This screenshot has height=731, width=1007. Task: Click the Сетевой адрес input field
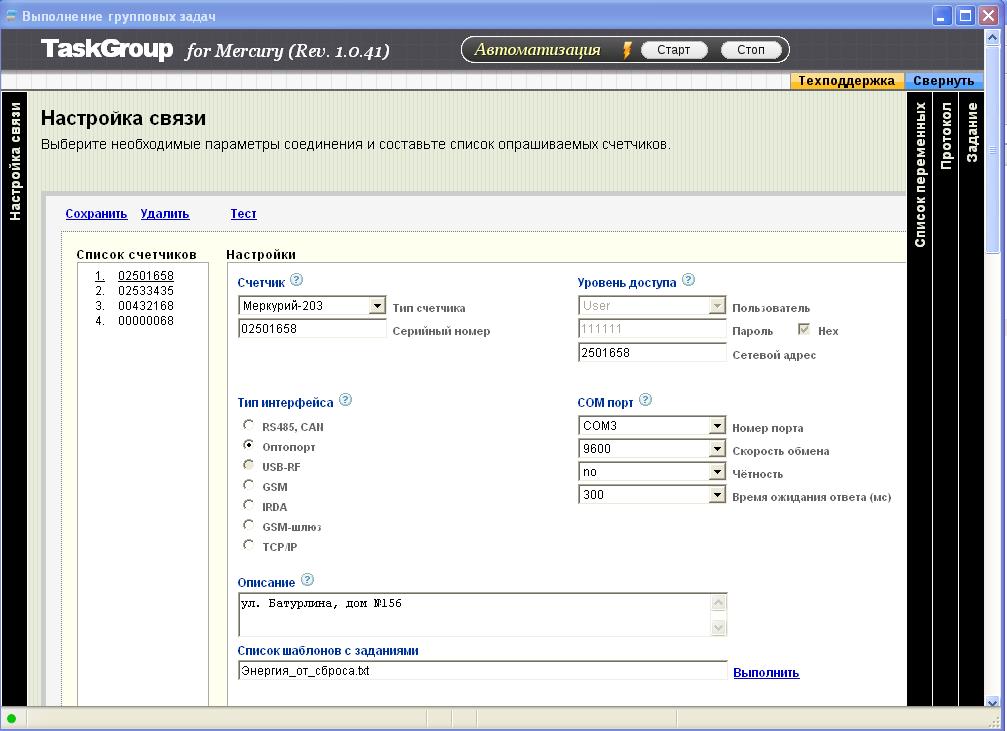[652, 353]
